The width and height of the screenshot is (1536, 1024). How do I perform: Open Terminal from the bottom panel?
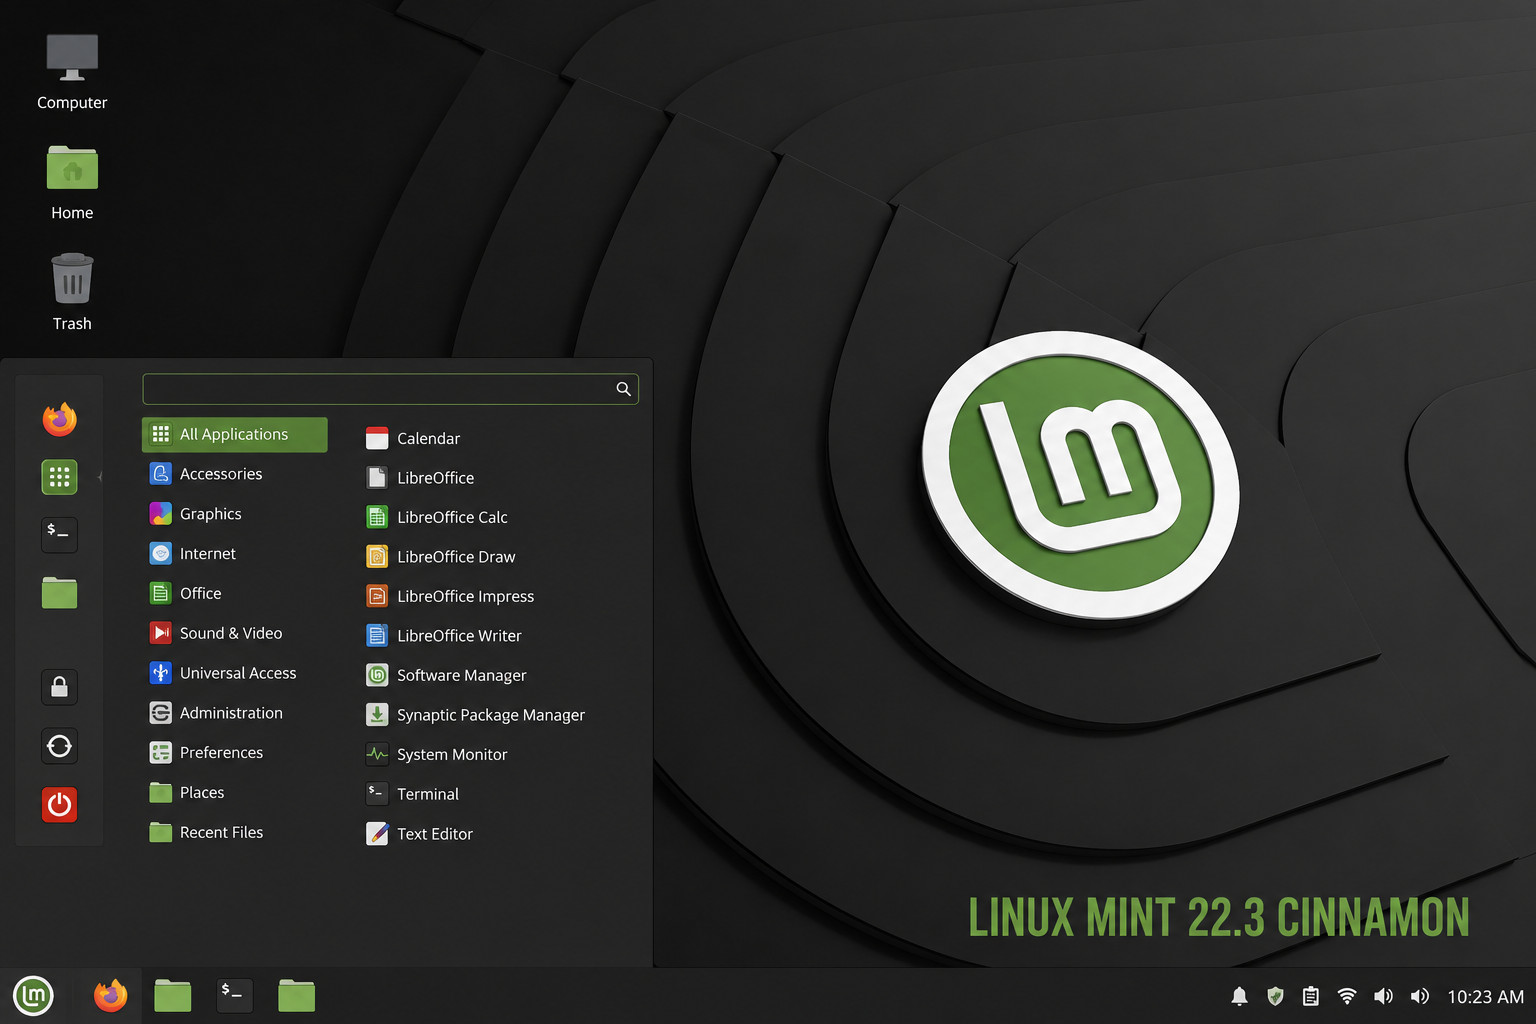click(235, 996)
